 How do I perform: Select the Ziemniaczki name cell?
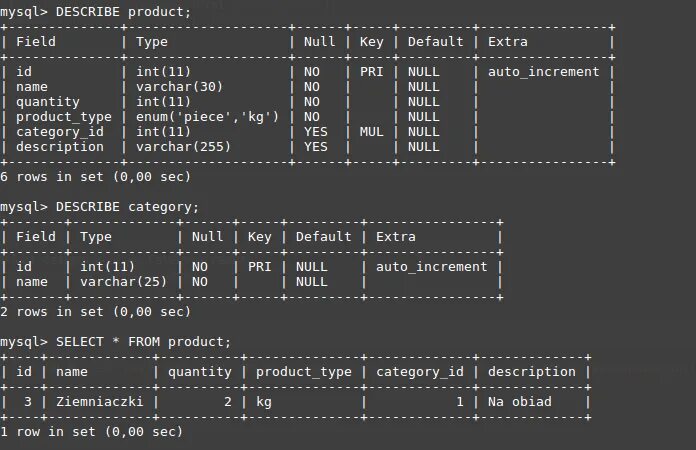100,402
